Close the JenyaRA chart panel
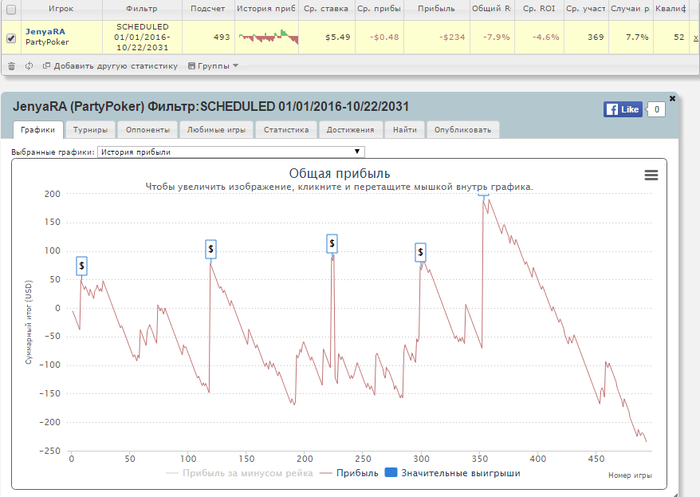Image resolution: width=700 pixels, height=497 pixels. pos(672,98)
